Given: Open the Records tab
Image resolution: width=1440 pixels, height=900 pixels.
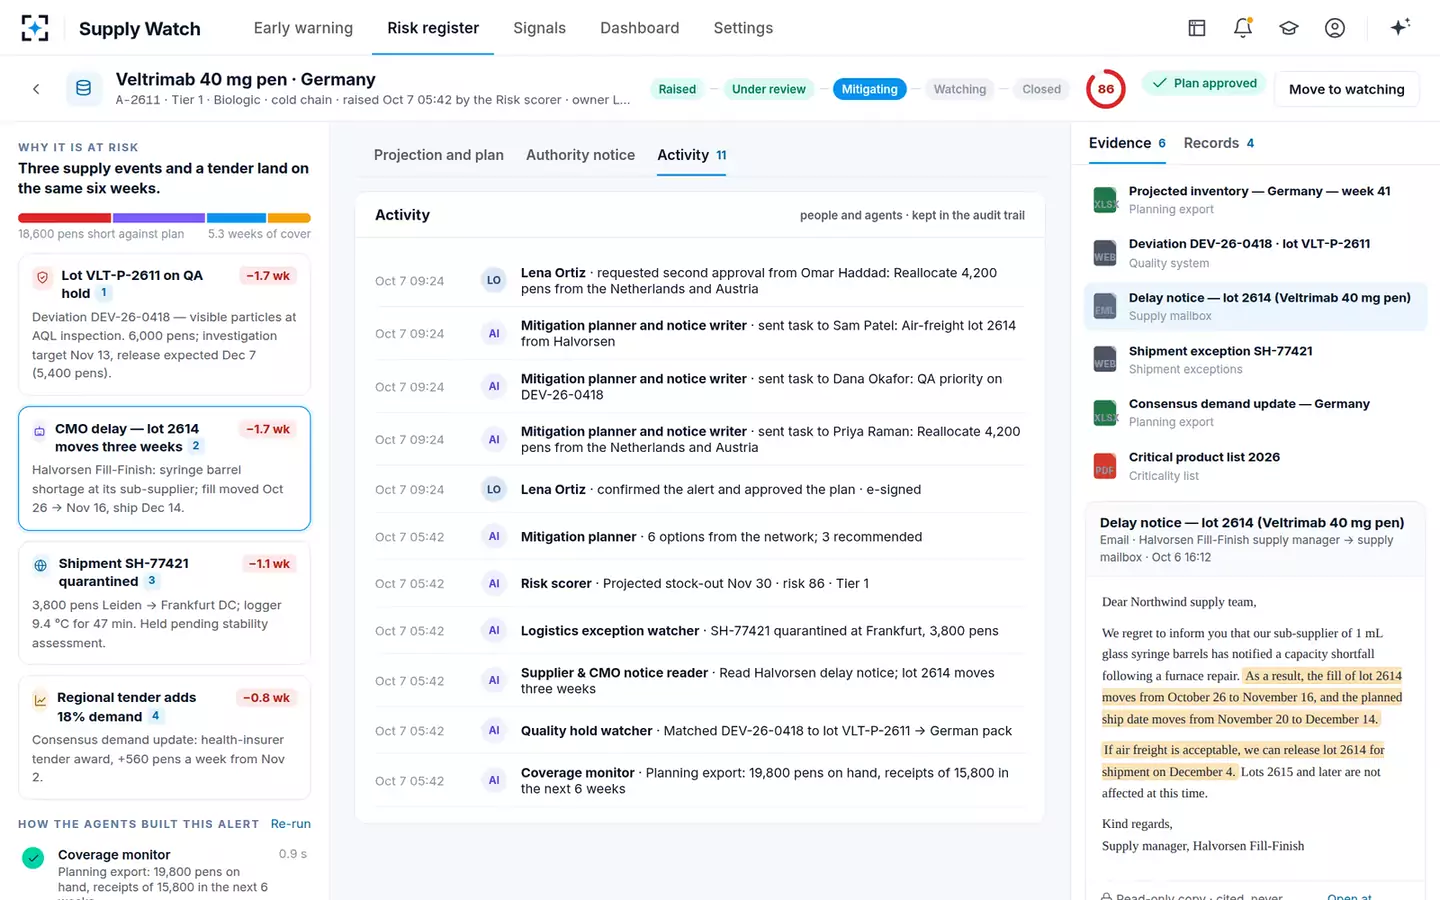Looking at the screenshot, I should coord(1218,143).
